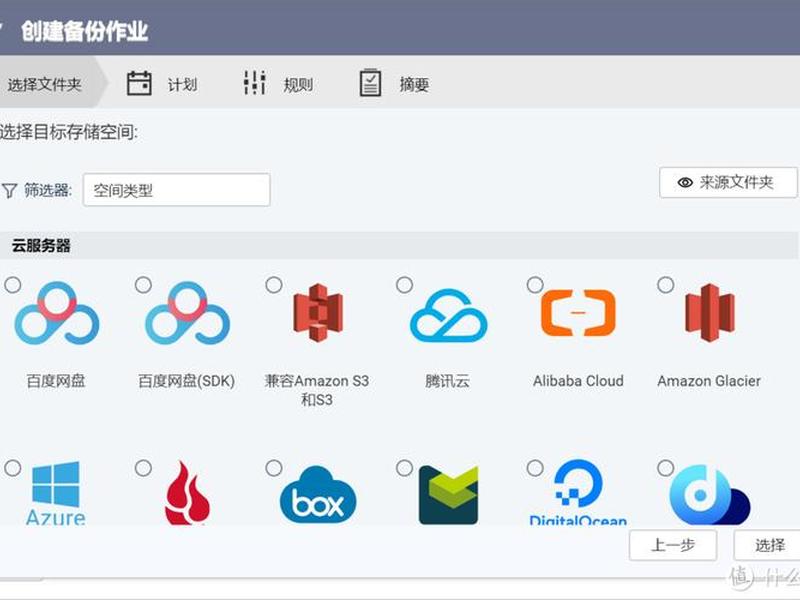Open the 空间类型 filter dropdown
The image size is (800, 600).
(177, 190)
